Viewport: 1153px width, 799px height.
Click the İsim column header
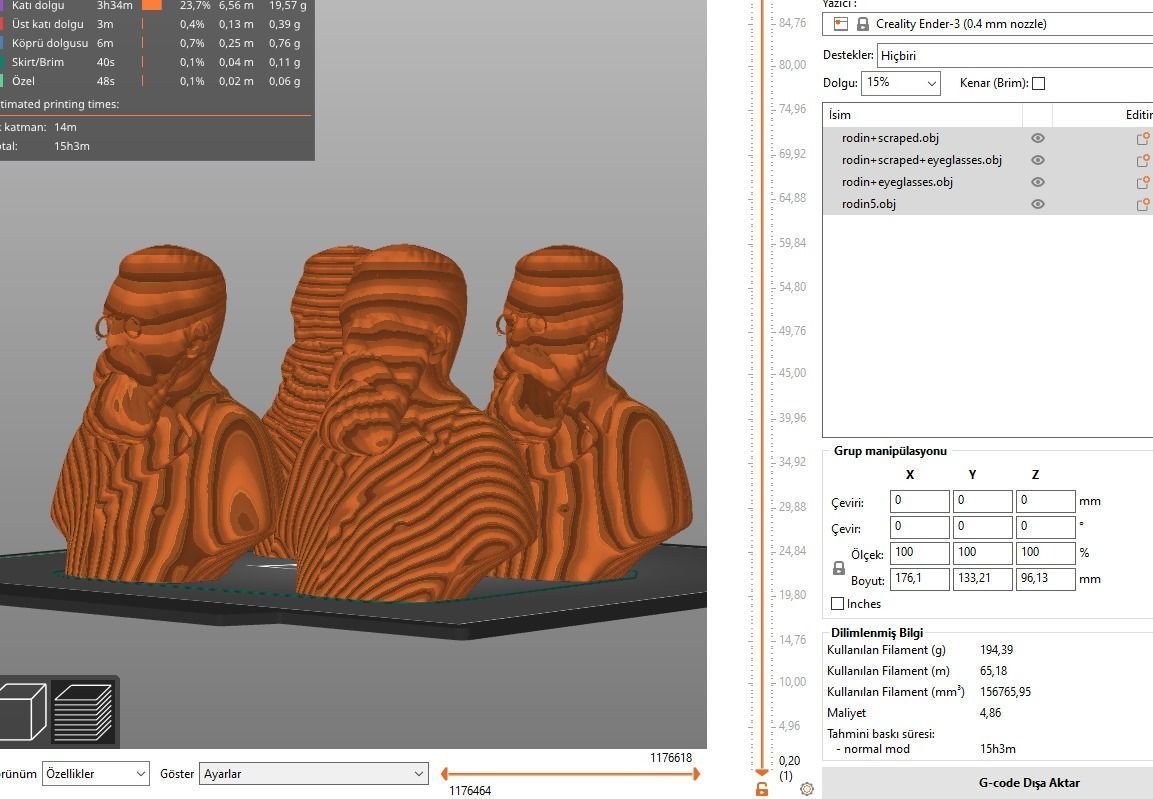pyautogui.click(x=840, y=114)
